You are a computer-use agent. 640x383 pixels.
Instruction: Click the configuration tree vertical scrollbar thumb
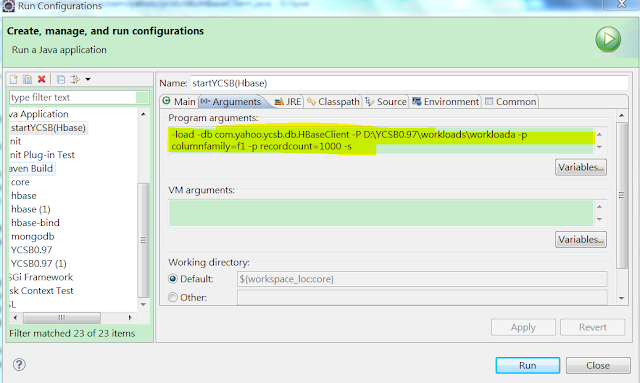click(x=143, y=240)
